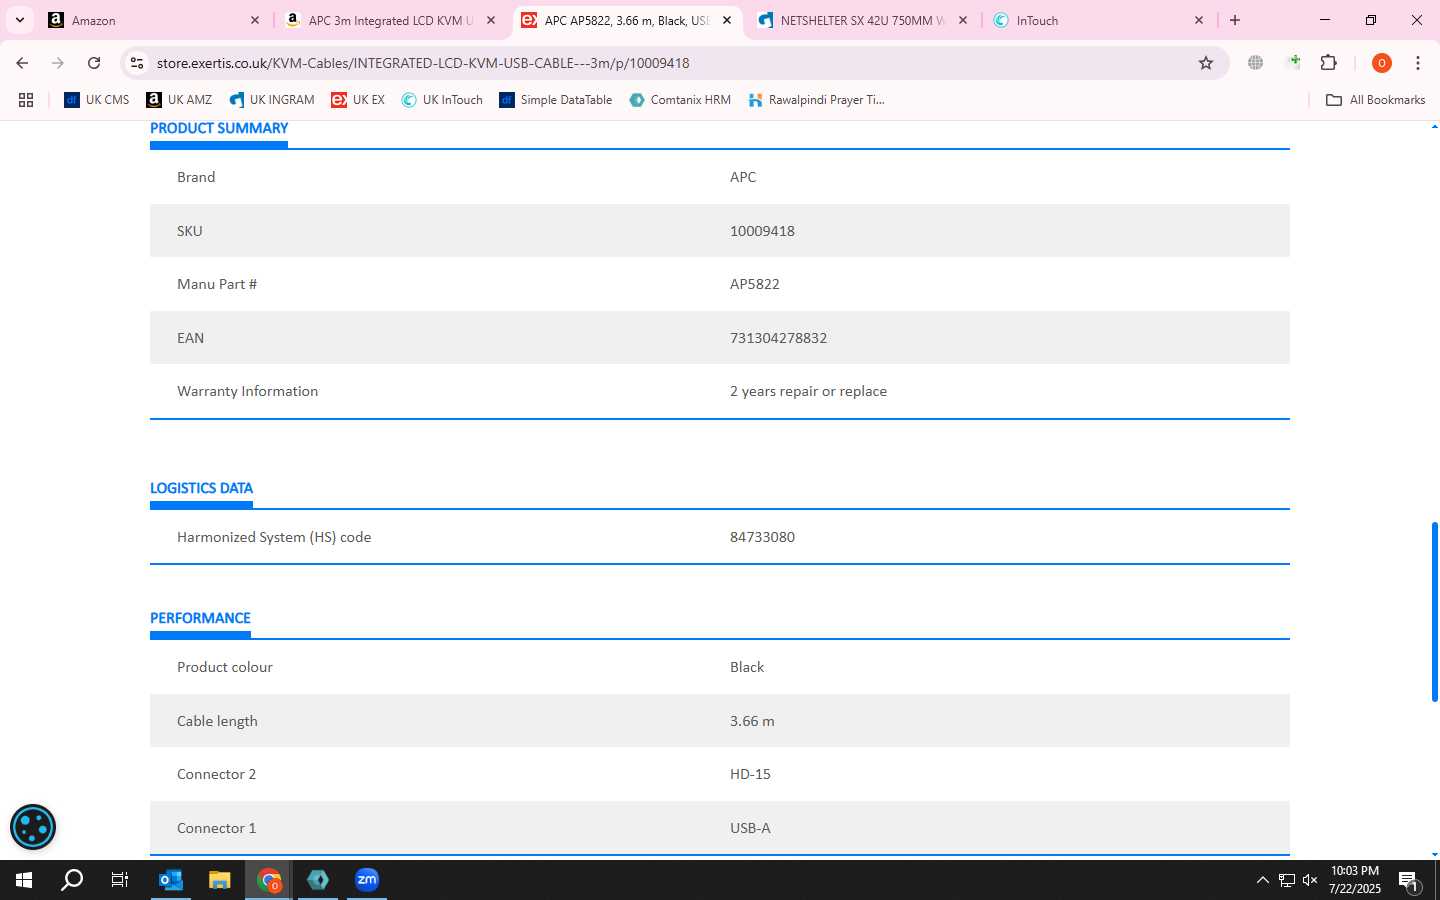Open the Windows Start menu

[x=24, y=880]
